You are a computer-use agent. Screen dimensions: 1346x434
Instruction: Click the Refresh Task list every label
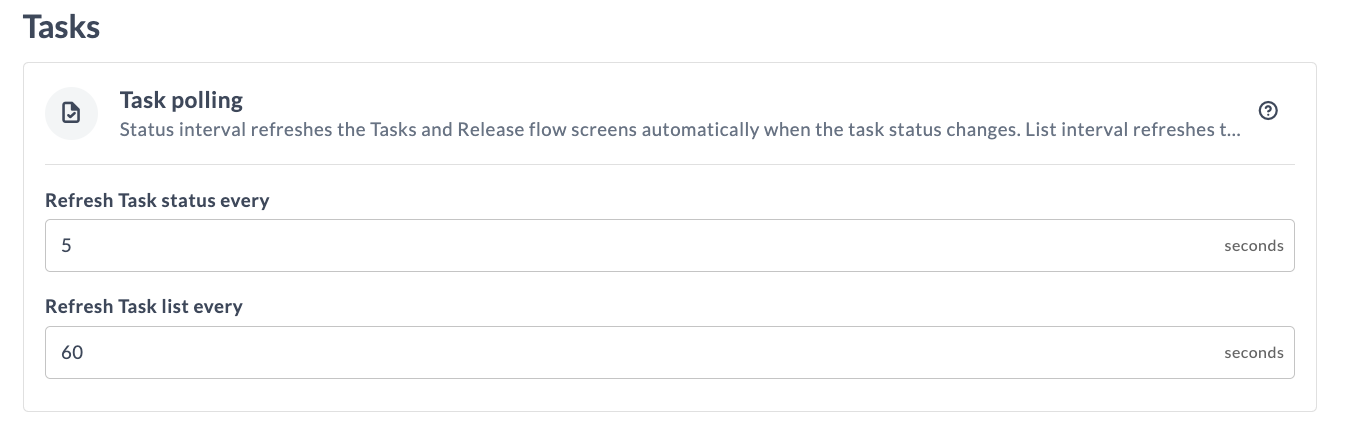point(144,306)
